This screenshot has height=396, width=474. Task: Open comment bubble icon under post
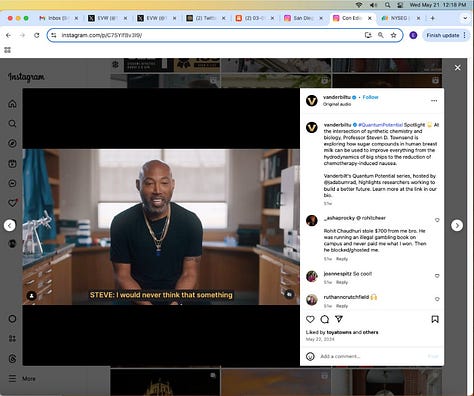click(325, 319)
